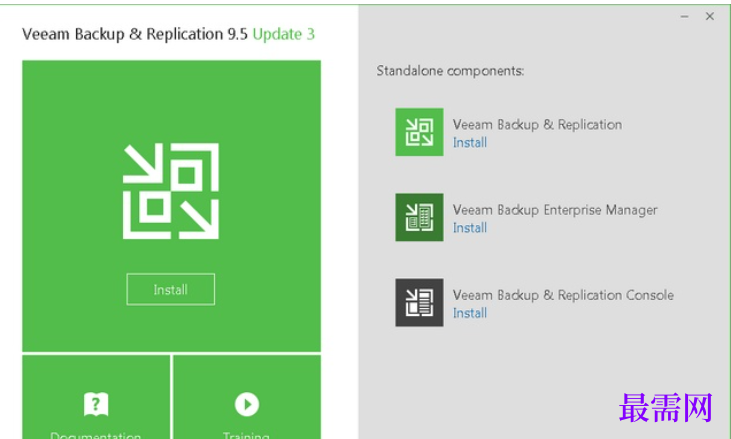Install Veeam Backup Enterprise Manager via its link
The height and width of the screenshot is (439, 731).
pos(470,228)
